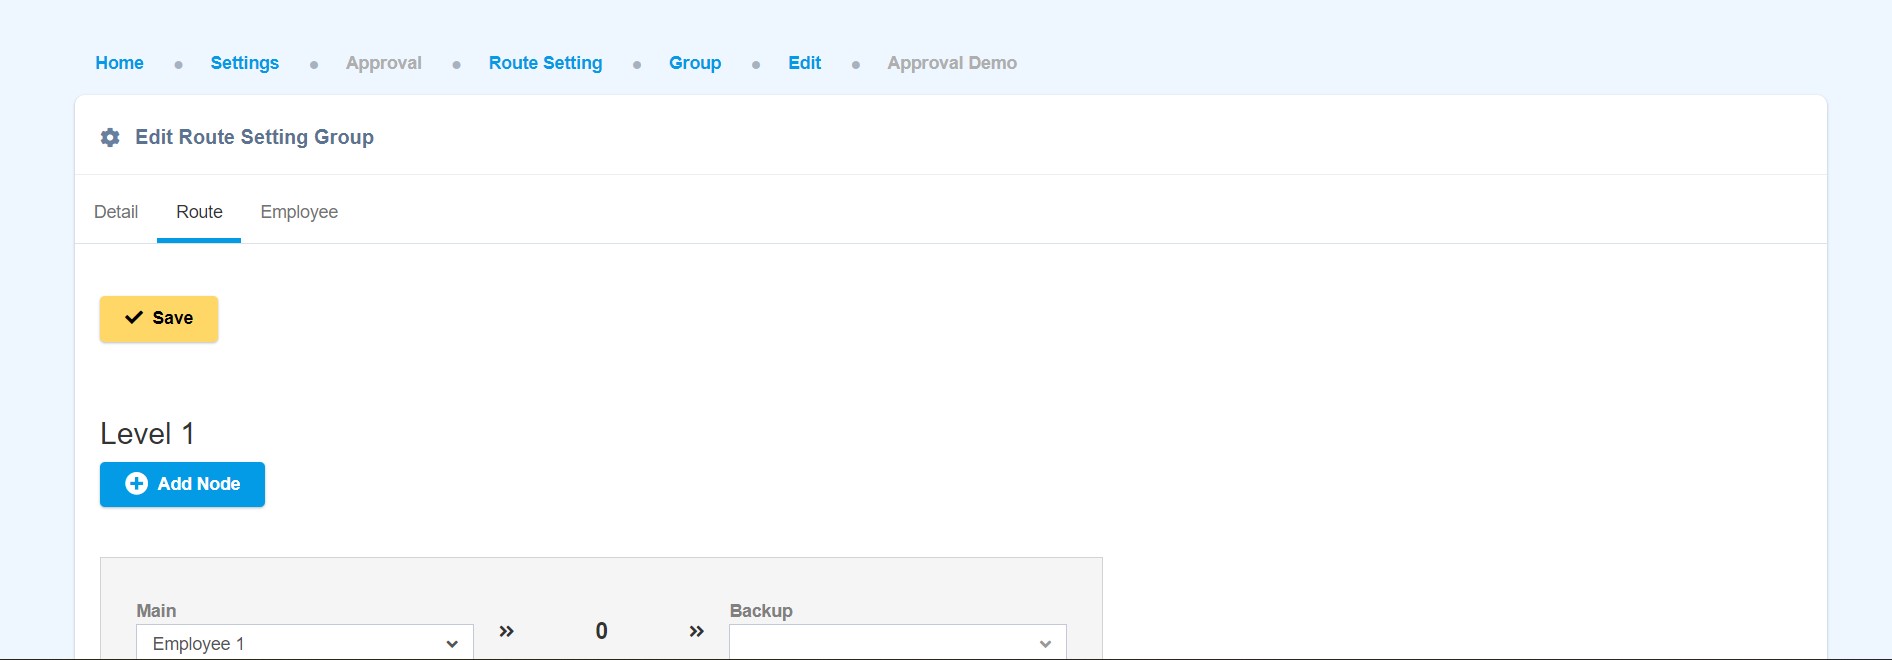This screenshot has height=660, width=1892.
Task: Open the Main employee dropdown
Action: 304,643
